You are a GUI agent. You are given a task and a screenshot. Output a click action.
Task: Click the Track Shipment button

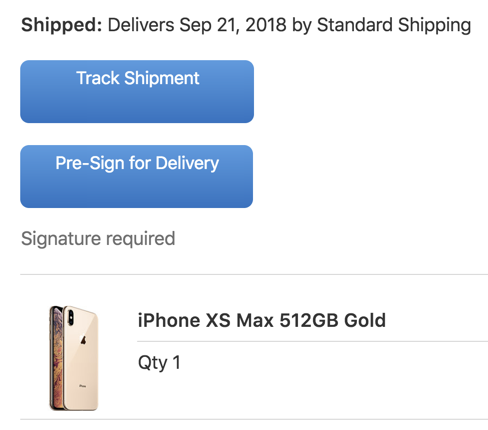tap(137, 91)
